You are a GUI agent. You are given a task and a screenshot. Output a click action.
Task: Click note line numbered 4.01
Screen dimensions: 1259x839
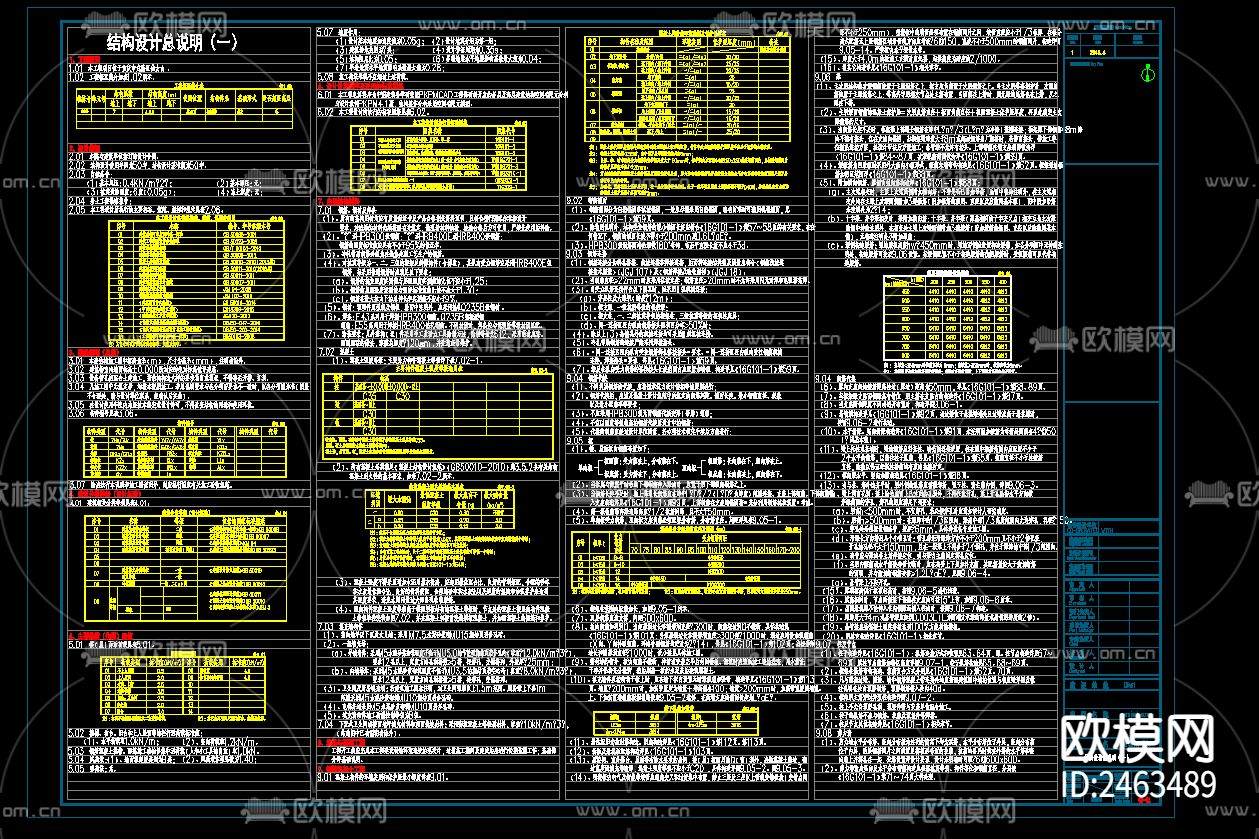click(x=110, y=503)
